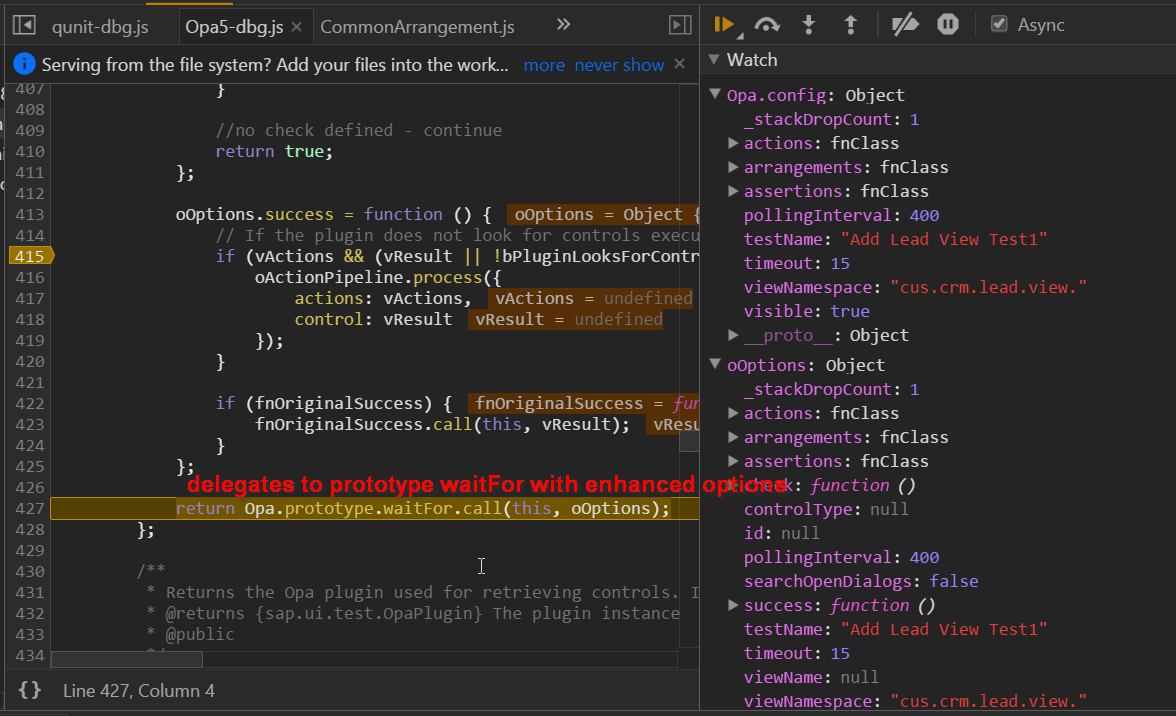Select 'timeout: 15' under Opa.config
Viewport: 1176px width, 716px height.
point(796,263)
